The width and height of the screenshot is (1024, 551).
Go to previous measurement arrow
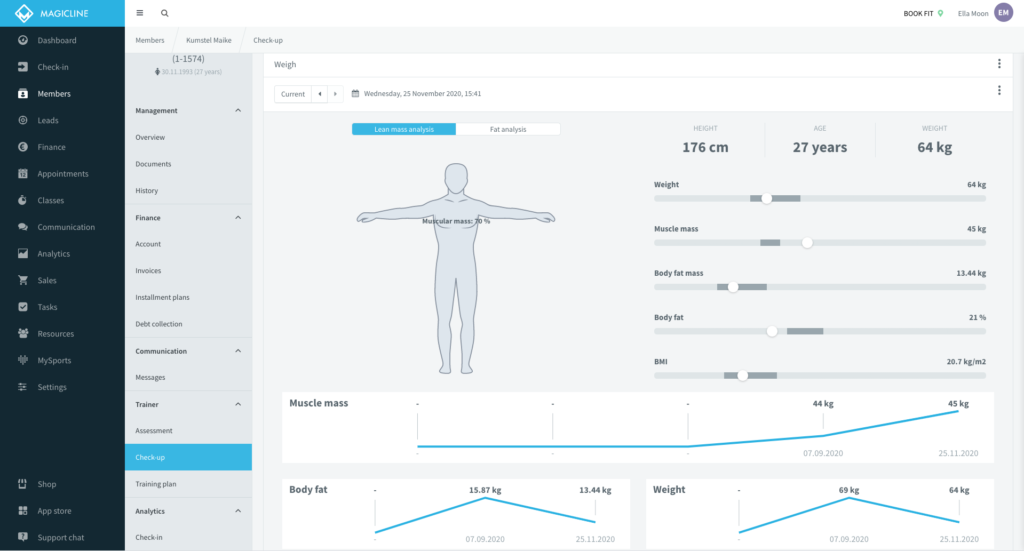tap(320, 94)
